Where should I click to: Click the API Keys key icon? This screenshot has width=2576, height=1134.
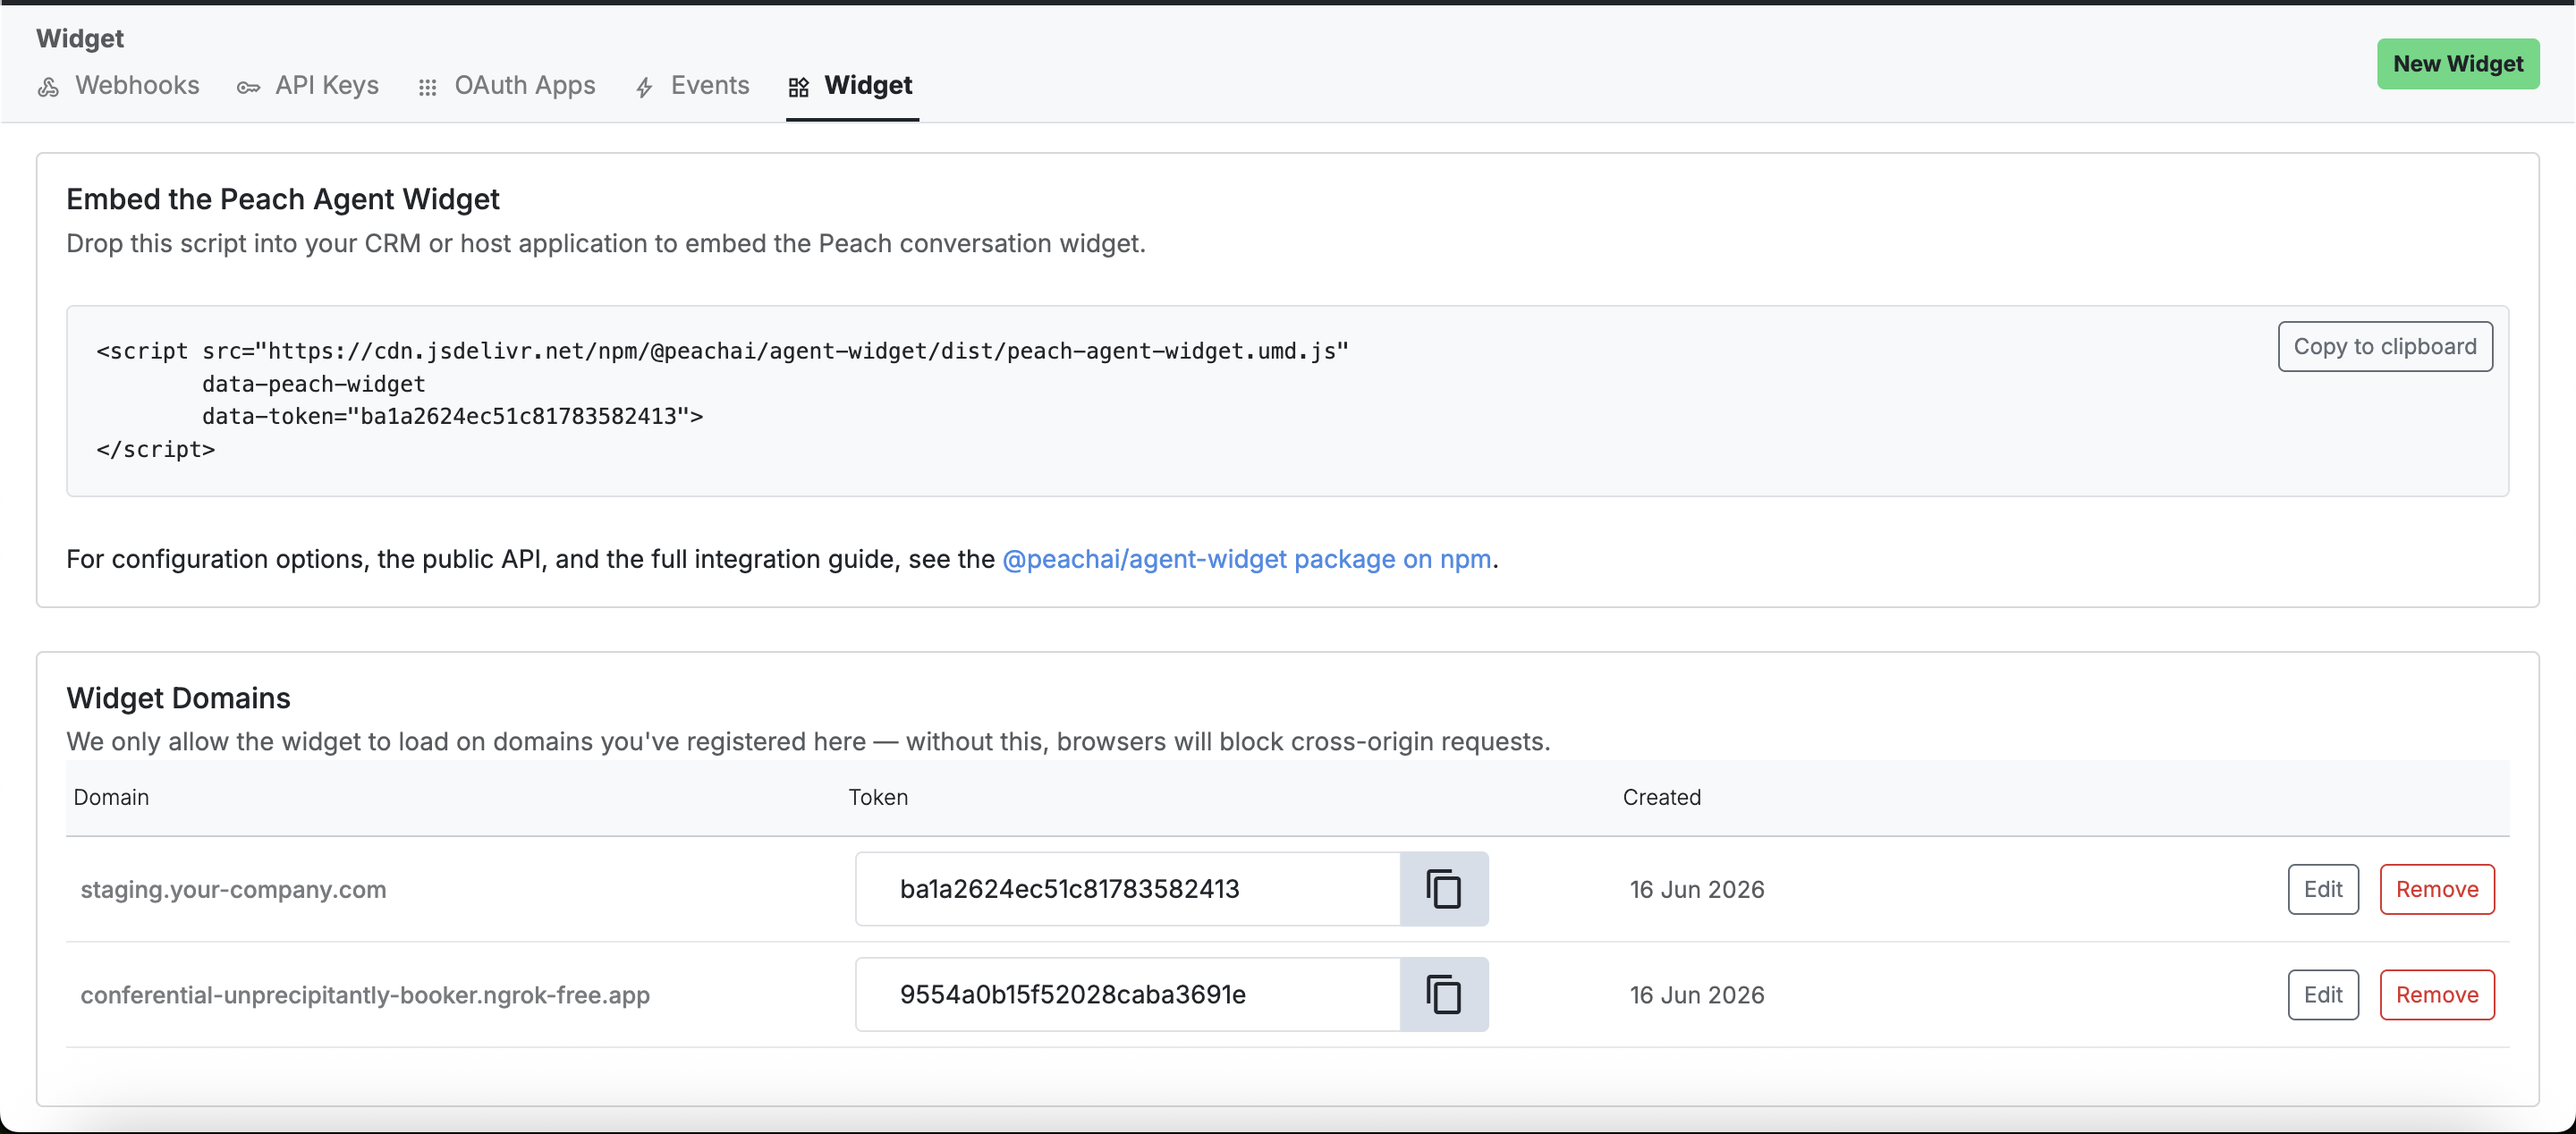pos(248,88)
